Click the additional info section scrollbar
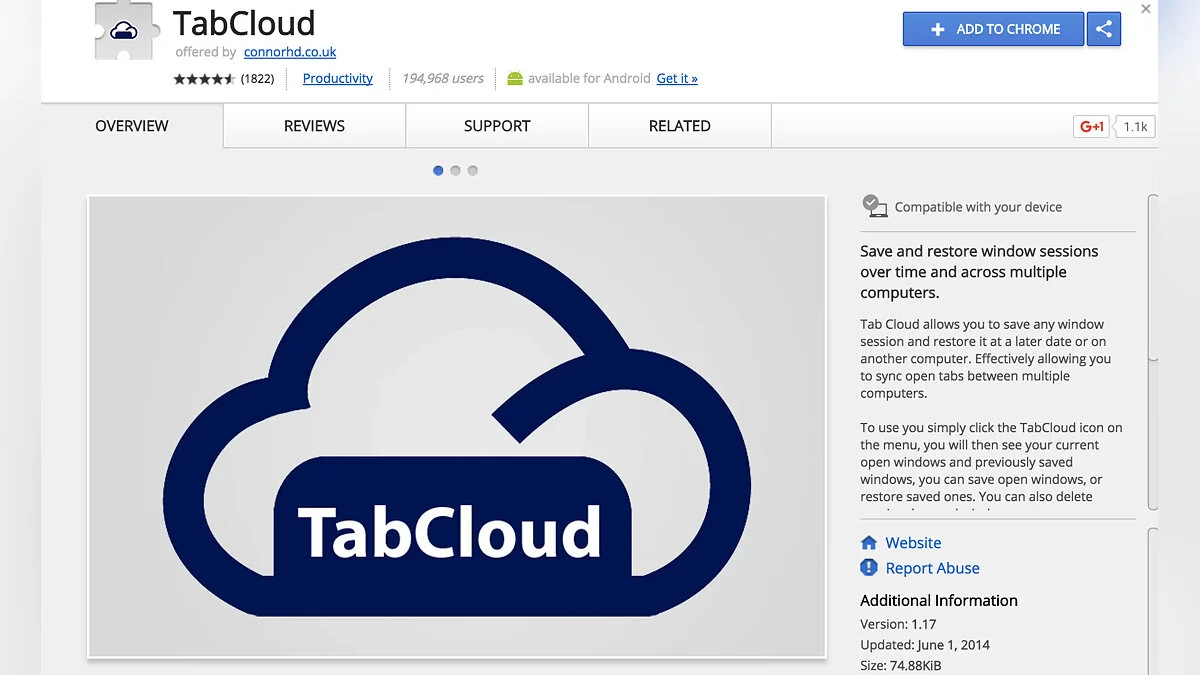This screenshot has width=1200, height=675. [1152, 600]
